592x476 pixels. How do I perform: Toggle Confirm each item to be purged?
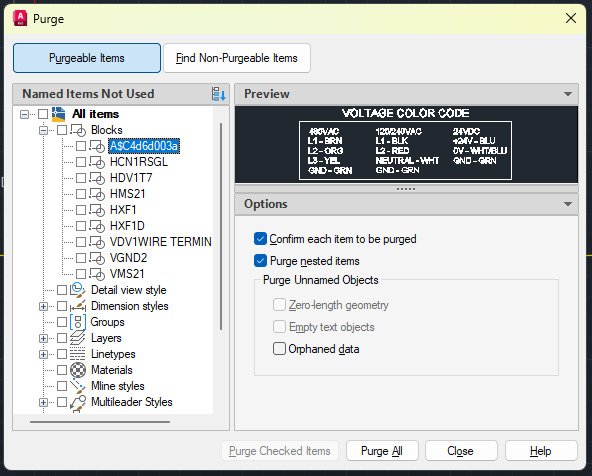(260, 239)
